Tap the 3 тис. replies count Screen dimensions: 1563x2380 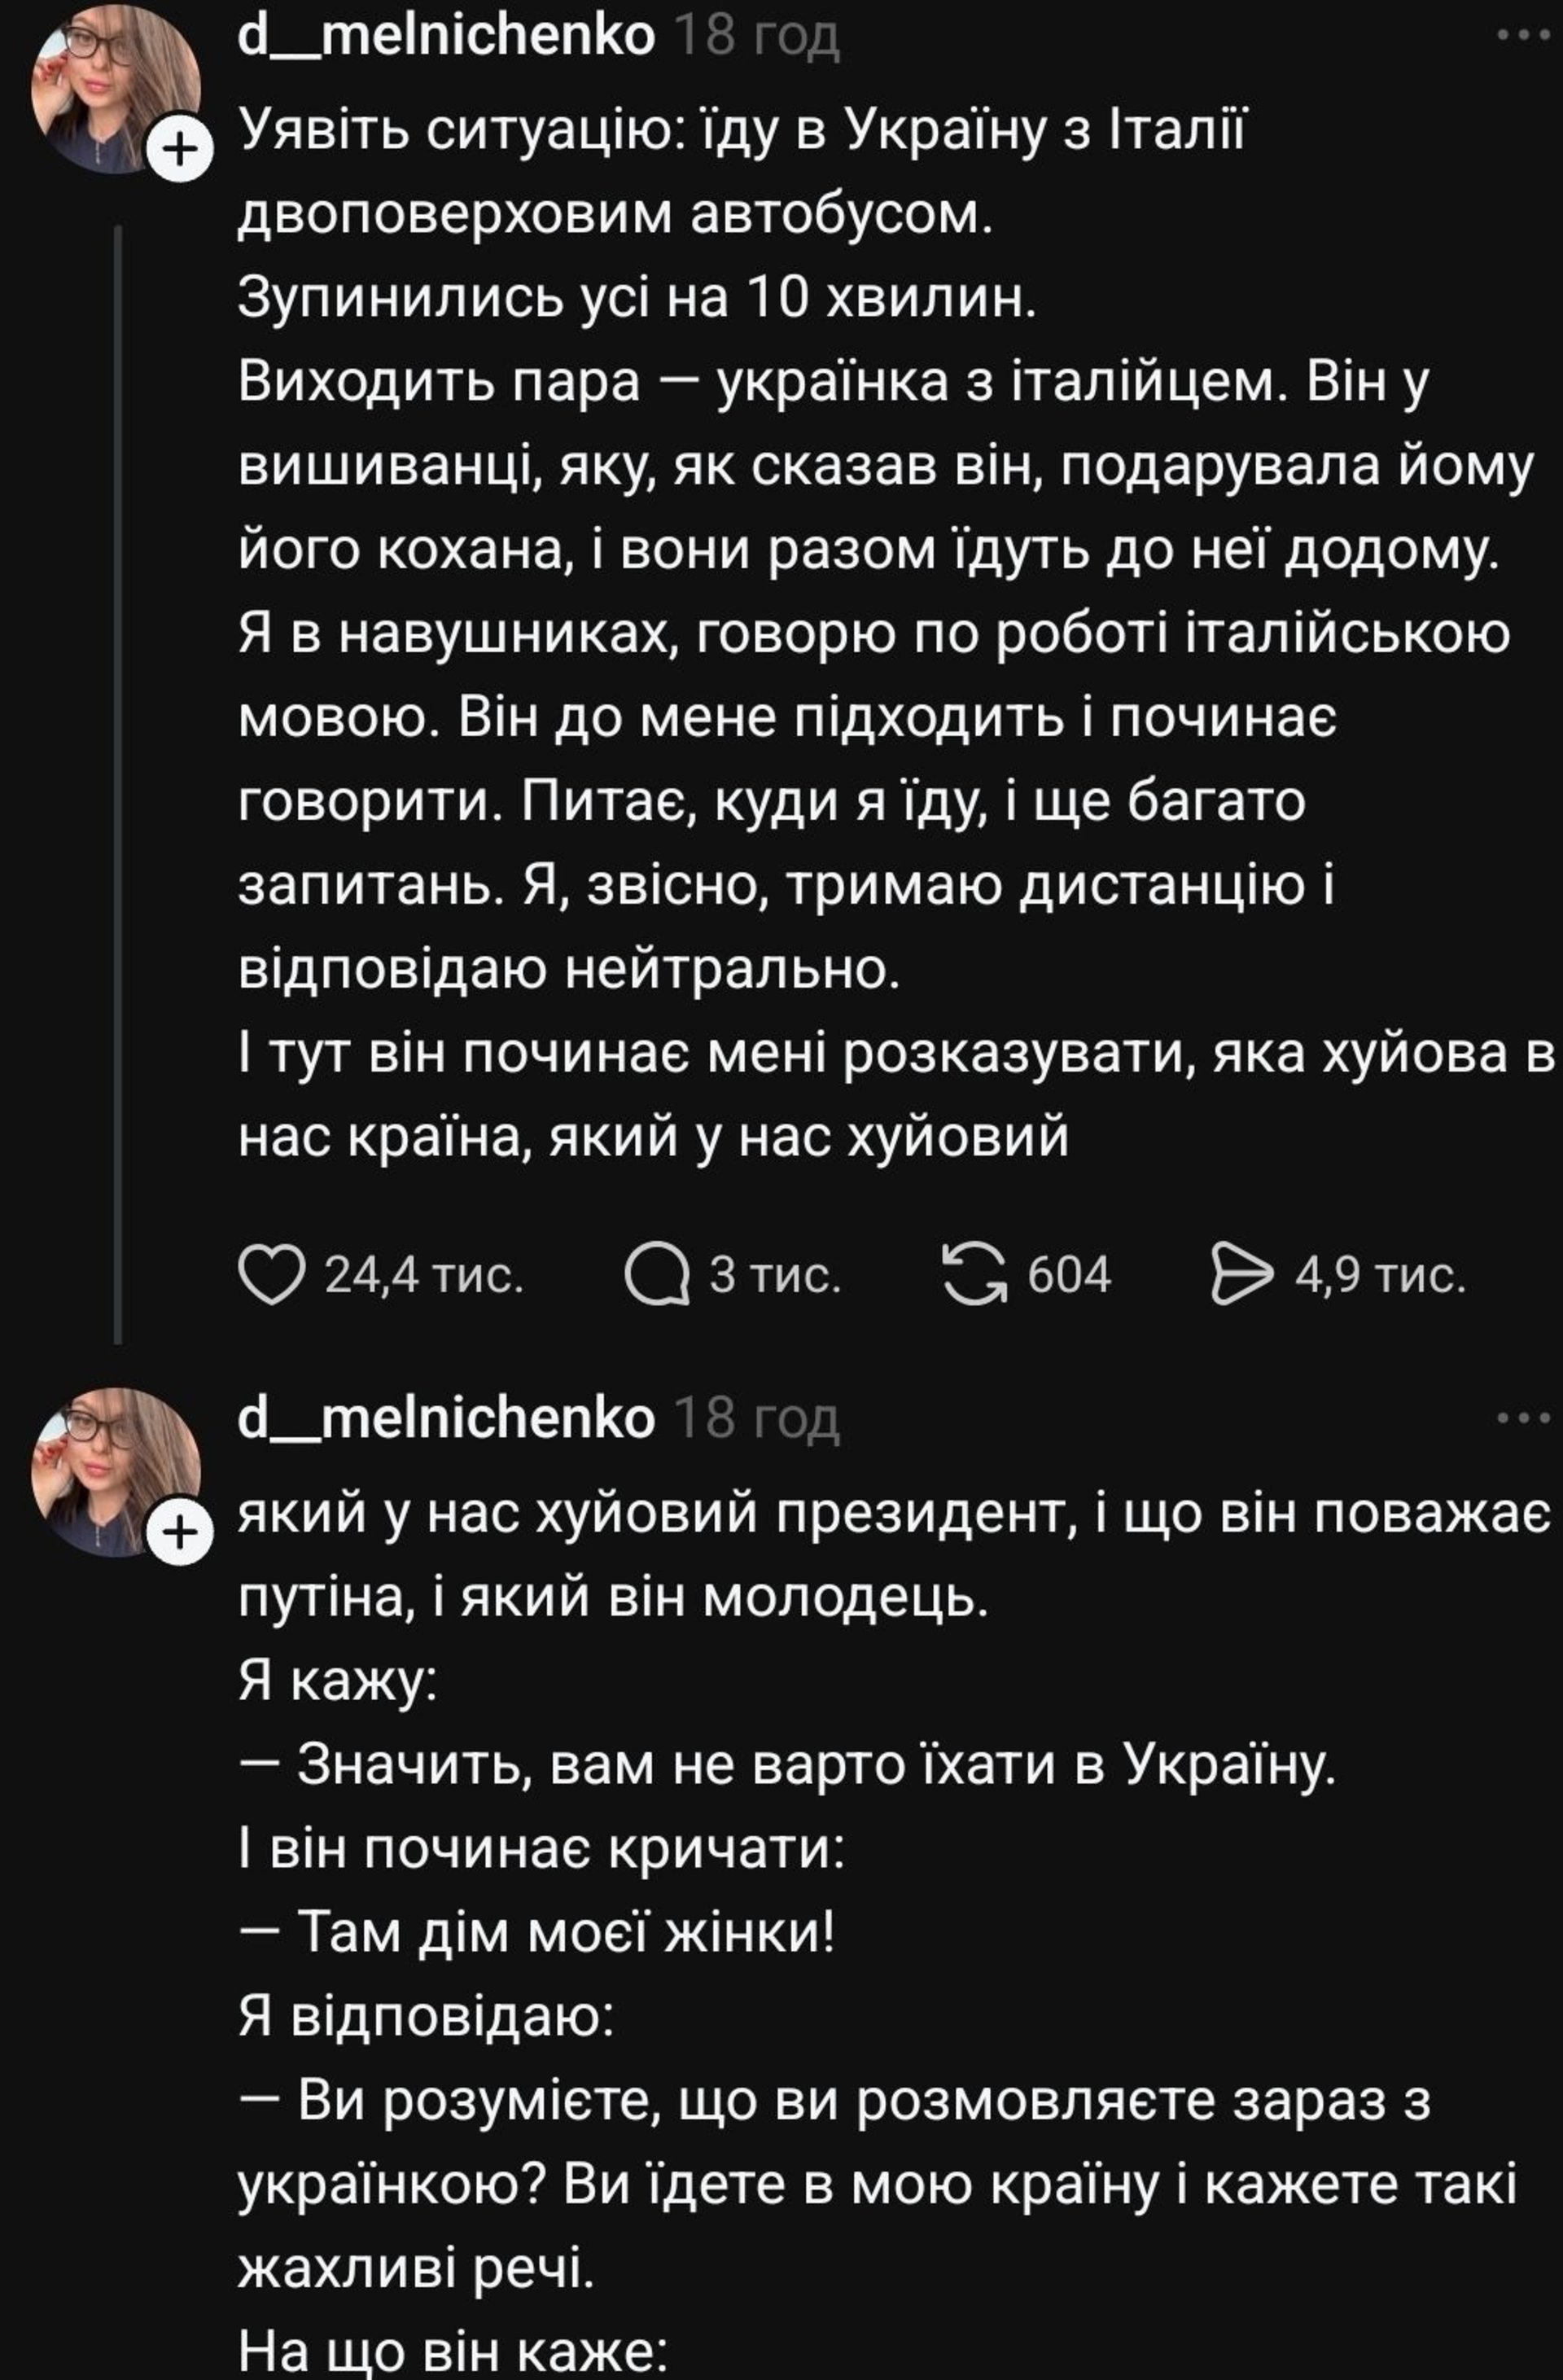776,1275
